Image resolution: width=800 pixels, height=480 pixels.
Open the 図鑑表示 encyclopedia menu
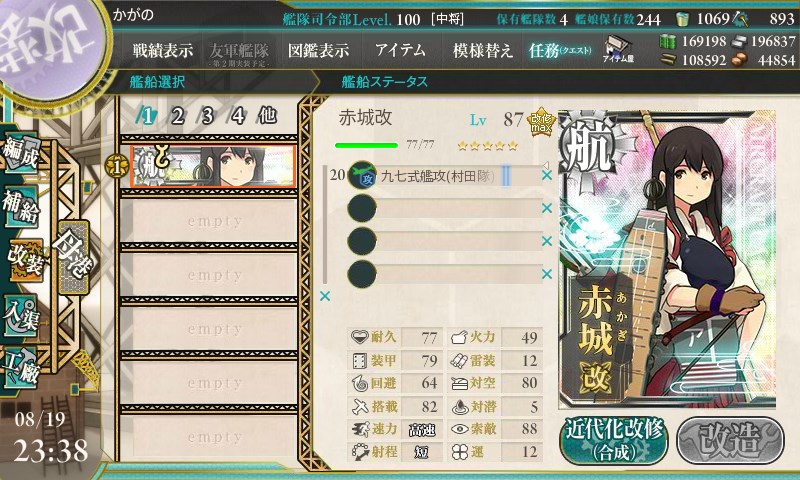pos(318,50)
